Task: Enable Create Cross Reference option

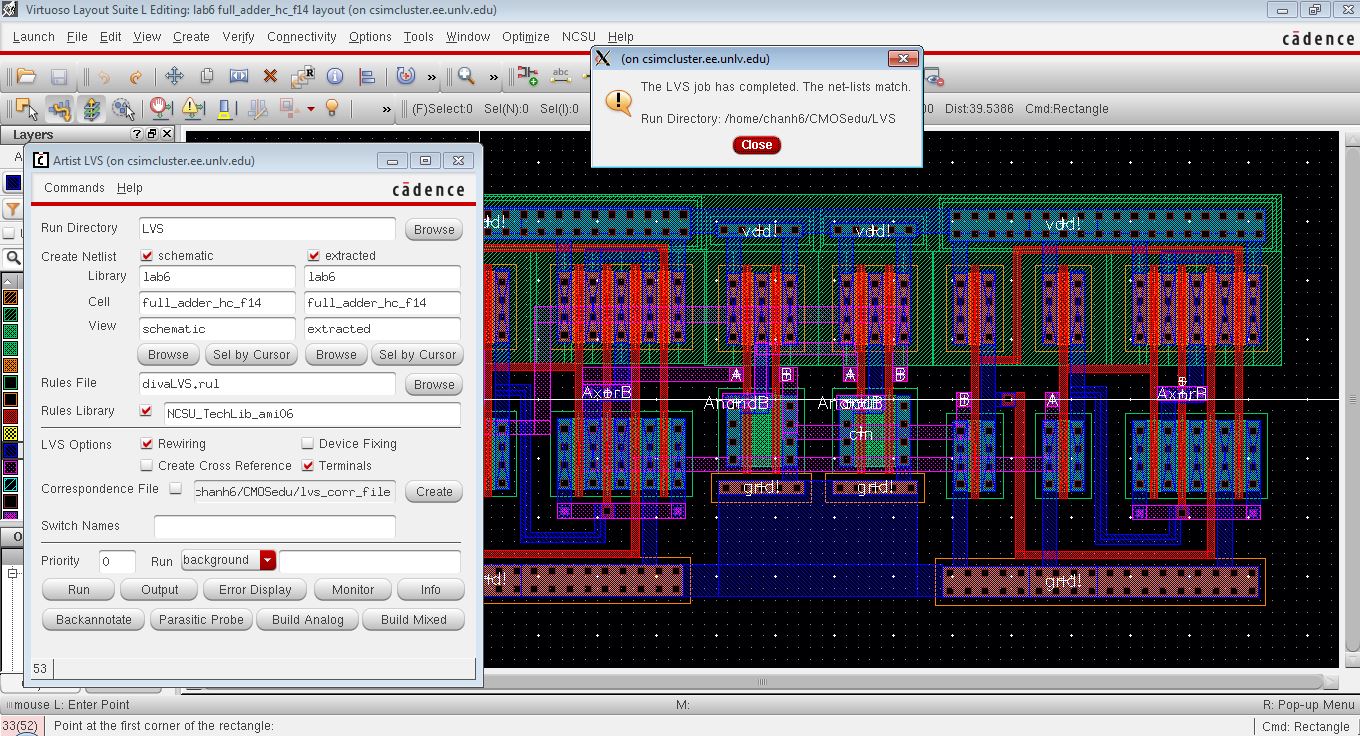Action: pyautogui.click(x=146, y=465)
